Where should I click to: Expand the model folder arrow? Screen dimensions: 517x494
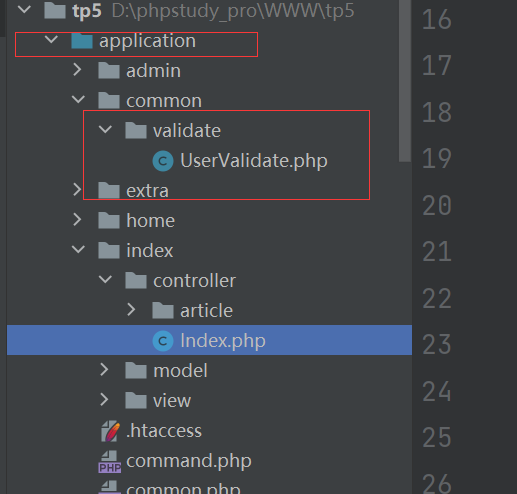pos(104,370)
